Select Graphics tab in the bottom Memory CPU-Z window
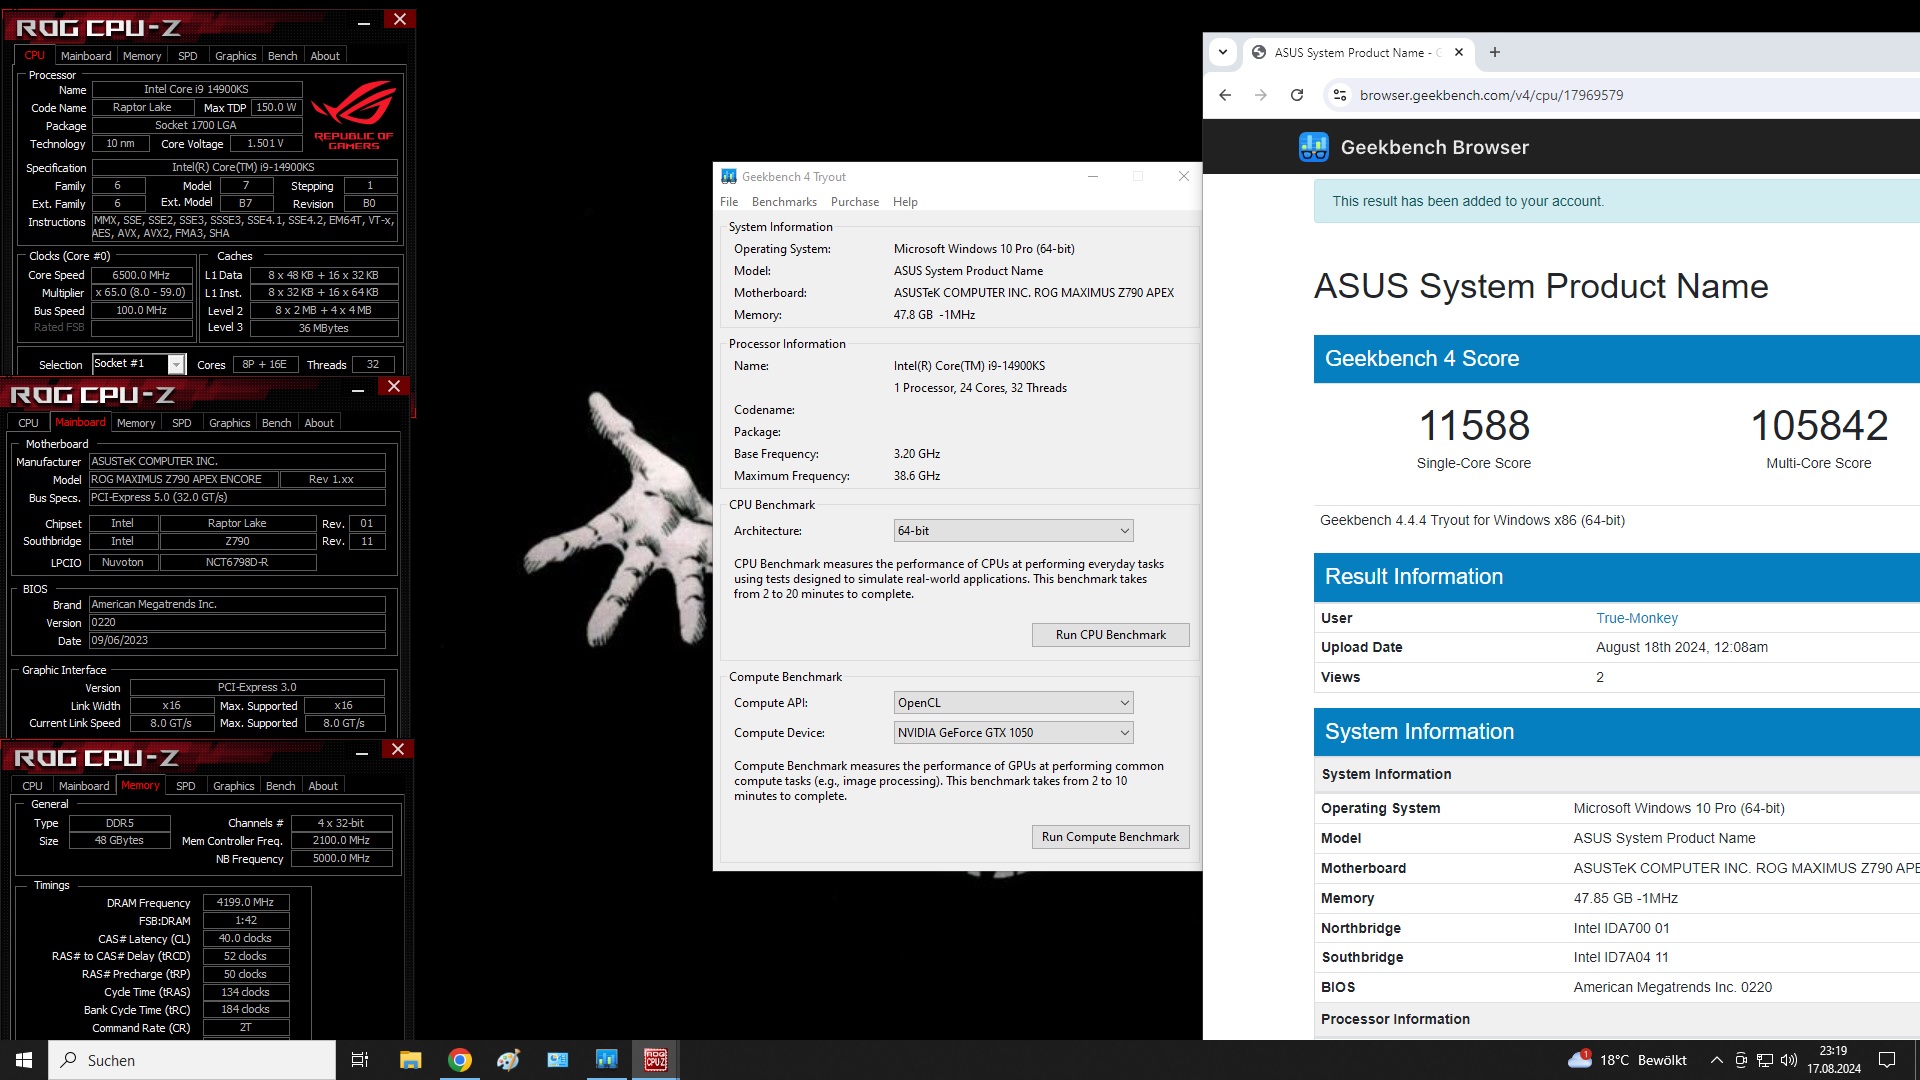Viewport: 1920px width, 1080px height. tap(234, 786)
